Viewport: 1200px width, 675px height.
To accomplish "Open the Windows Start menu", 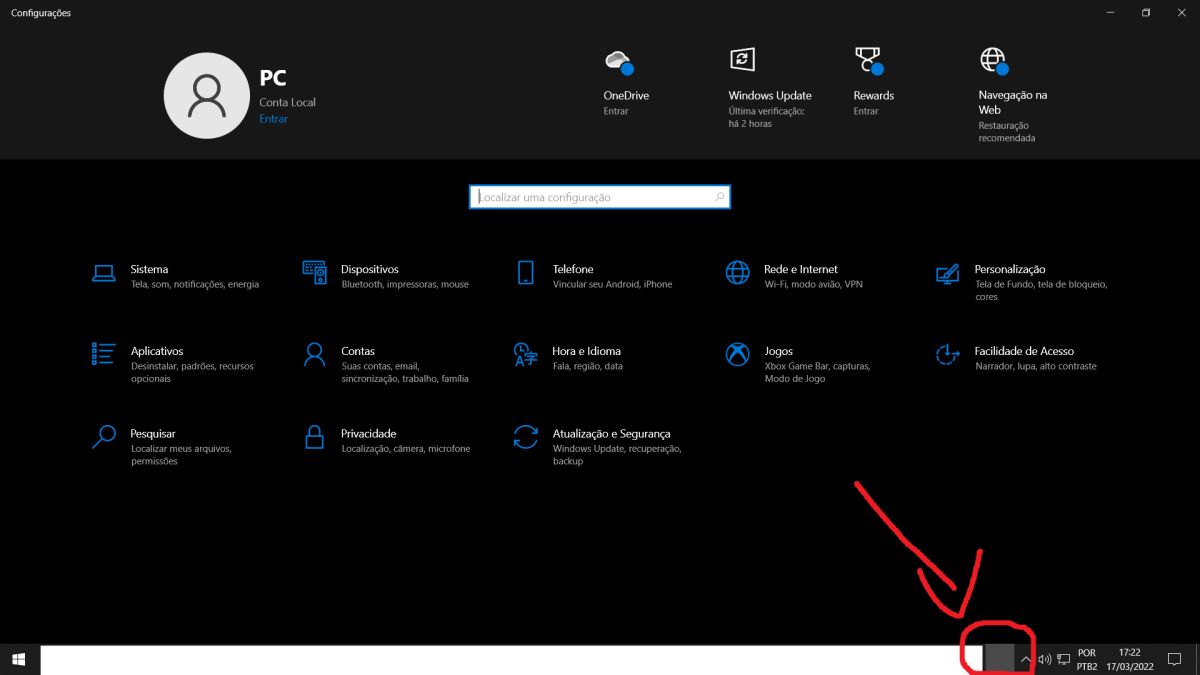I will point(19,660).
